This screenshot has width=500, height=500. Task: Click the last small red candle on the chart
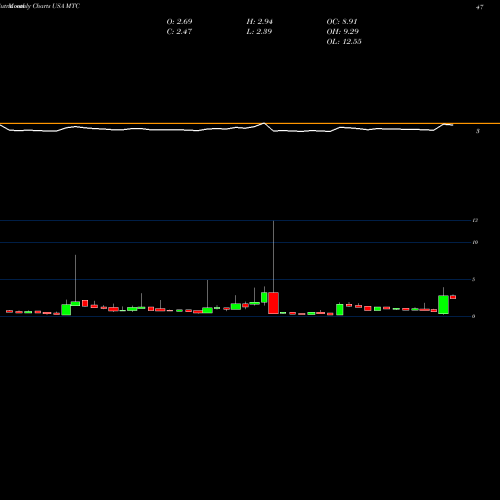pyautogui.click(x=453, y=297)
